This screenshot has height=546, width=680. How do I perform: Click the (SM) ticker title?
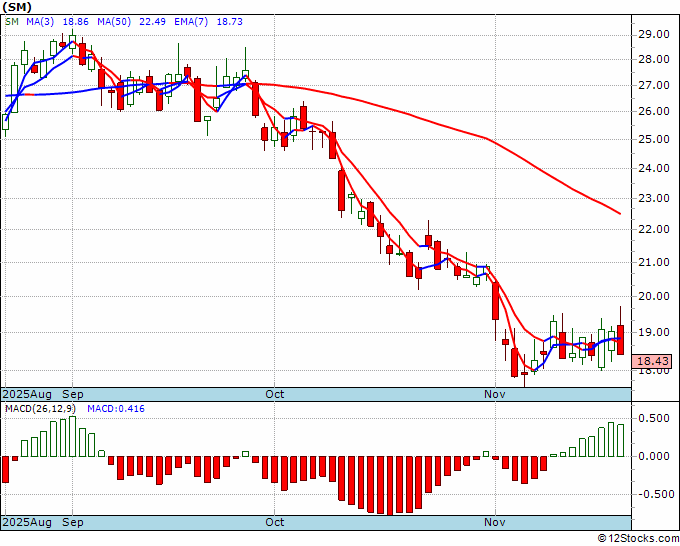(16, 6)
